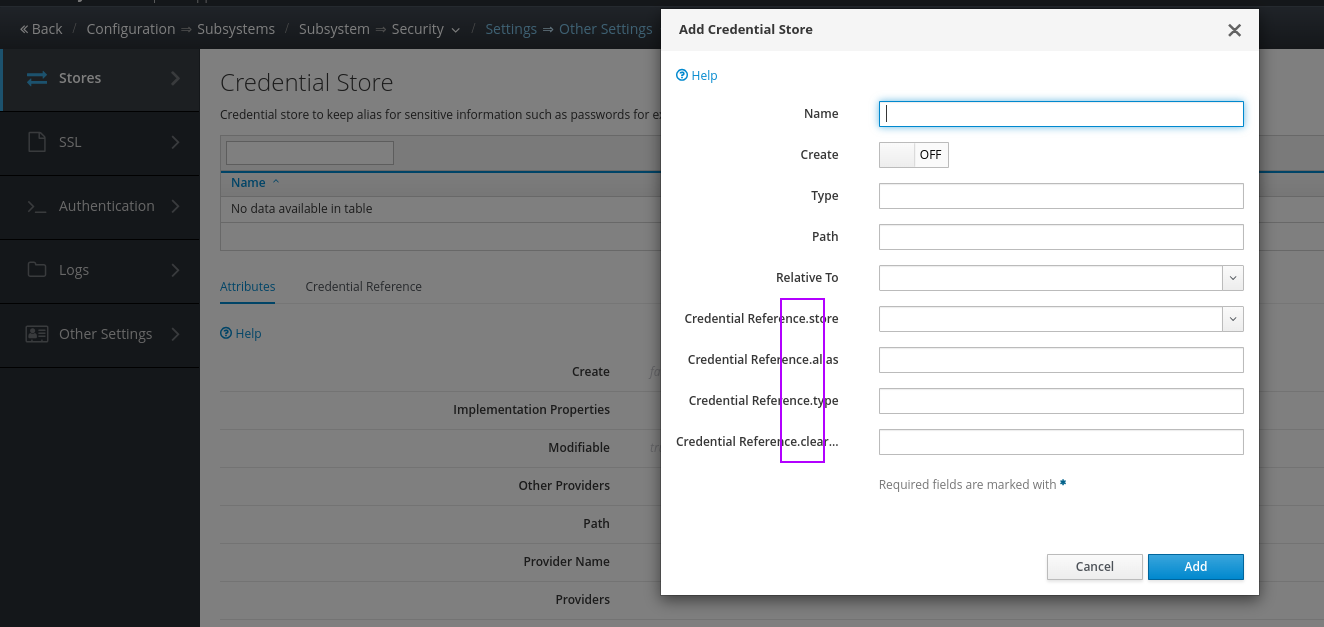
Task: Go Back via the breadcrumb link
Action: (x=41, y=29)
